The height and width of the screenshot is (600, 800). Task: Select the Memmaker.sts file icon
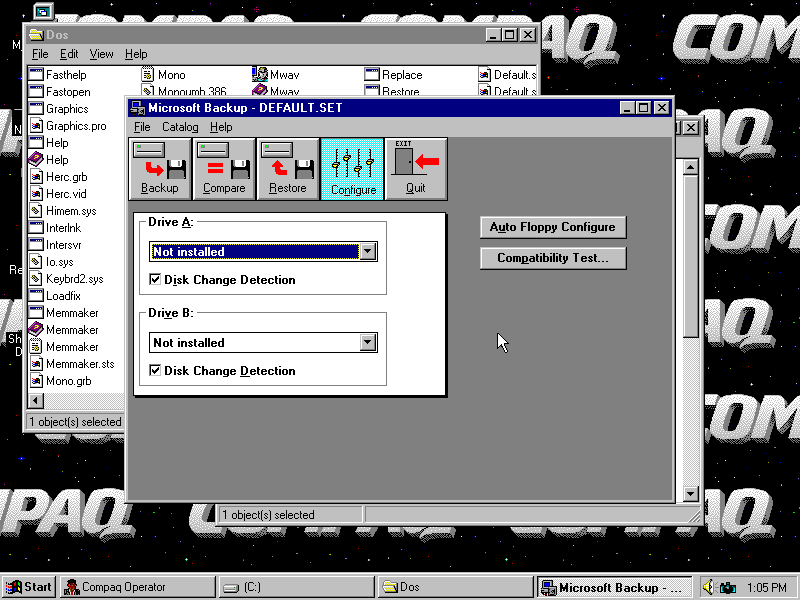[x=36, y=364]
